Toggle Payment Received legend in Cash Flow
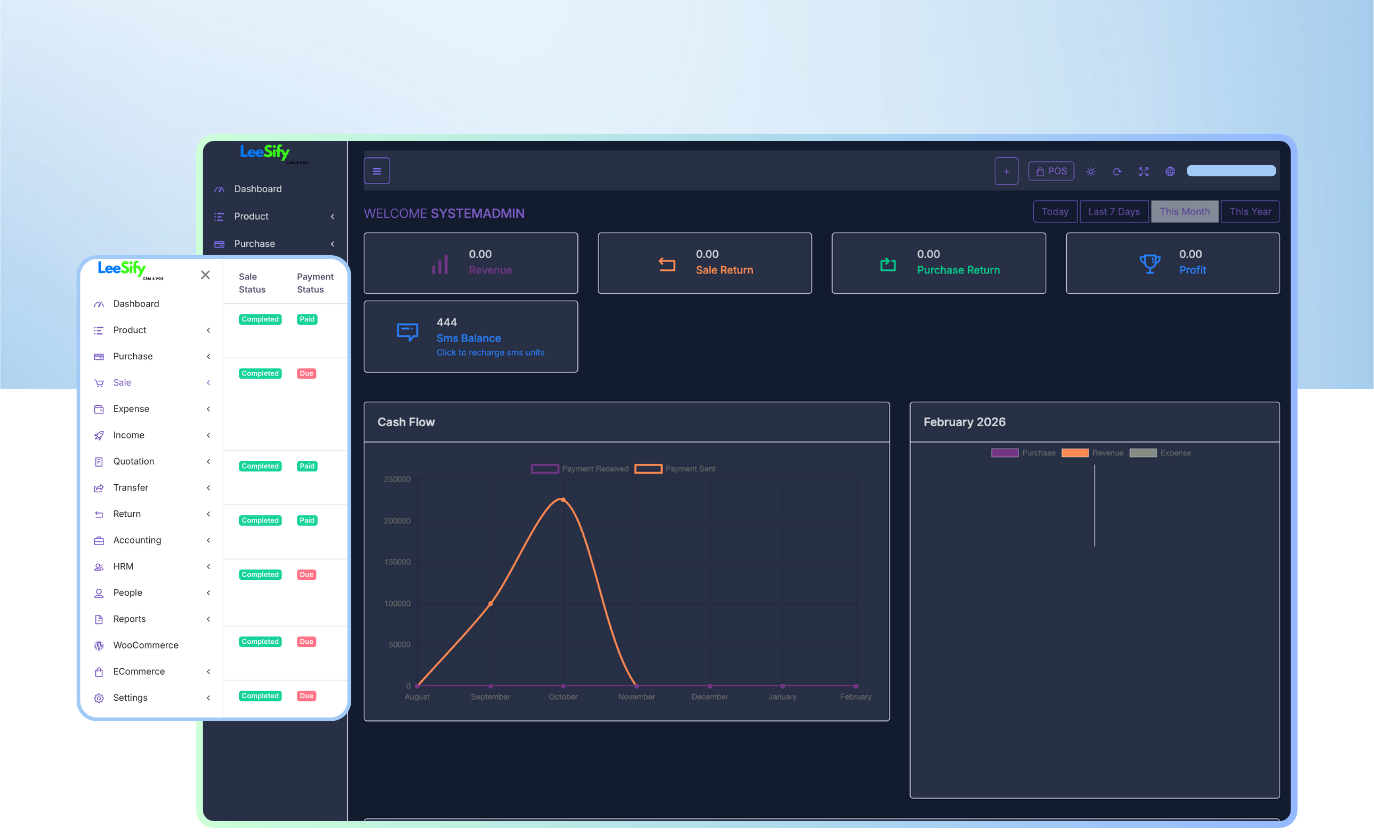This screenshot has height=840, width=1374. tap(545, 469)
